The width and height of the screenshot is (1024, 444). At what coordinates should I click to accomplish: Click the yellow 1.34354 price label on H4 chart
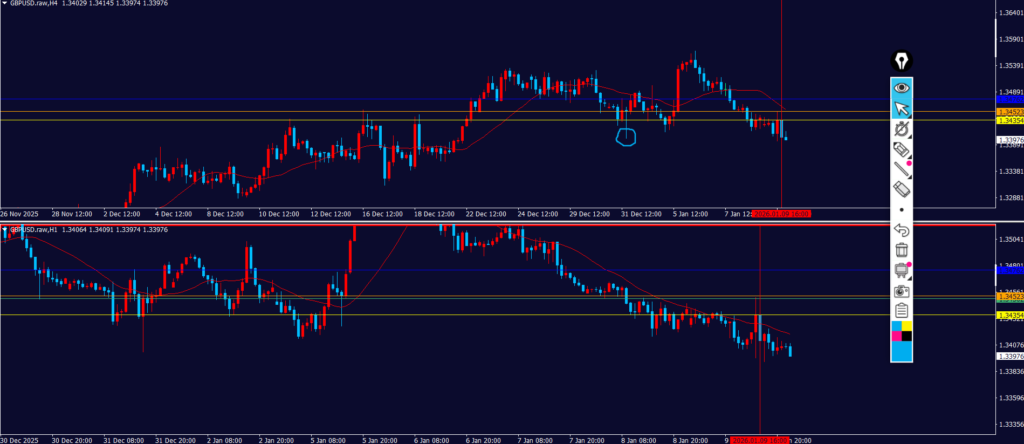pos(1008,120)
